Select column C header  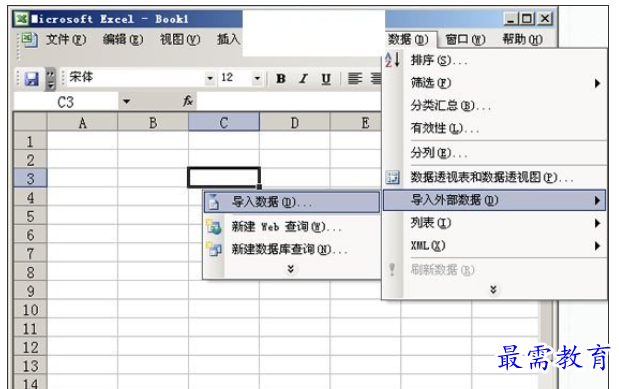tap(224, 123)
